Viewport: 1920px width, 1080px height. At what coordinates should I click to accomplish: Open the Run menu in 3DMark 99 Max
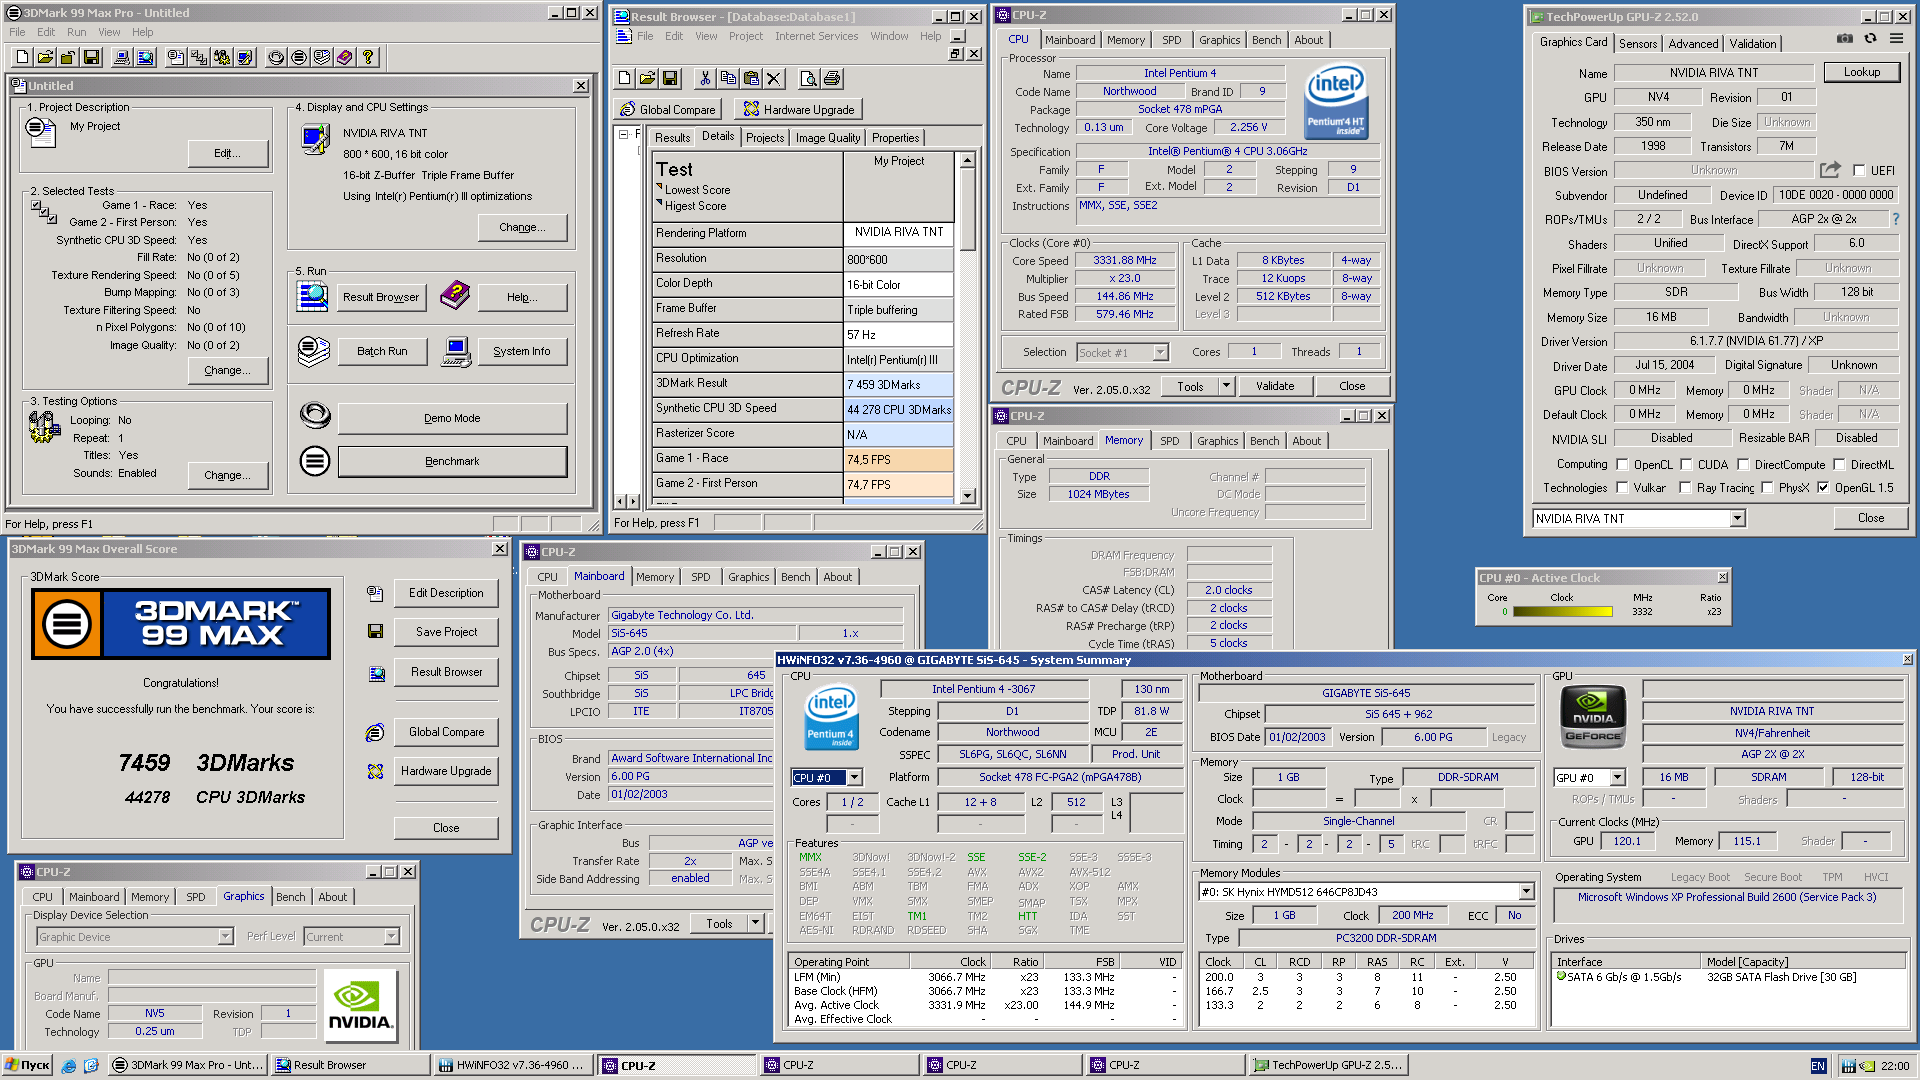click(76, 32)
